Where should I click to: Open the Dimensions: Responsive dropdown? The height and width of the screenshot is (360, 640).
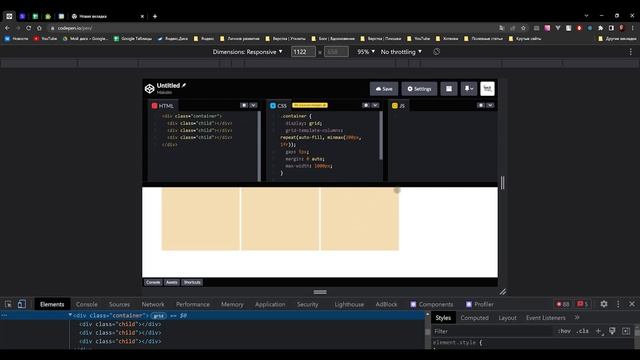click(x=247, y=52)
